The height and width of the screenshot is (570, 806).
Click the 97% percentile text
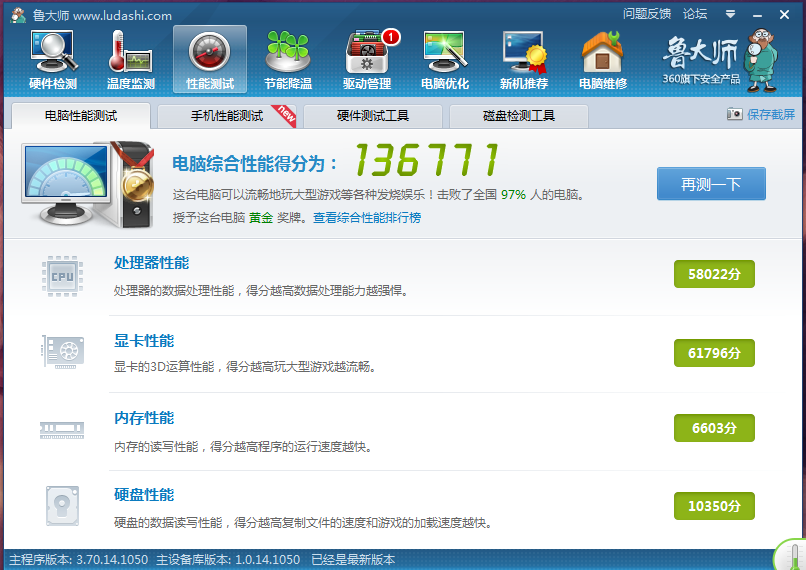514,195
